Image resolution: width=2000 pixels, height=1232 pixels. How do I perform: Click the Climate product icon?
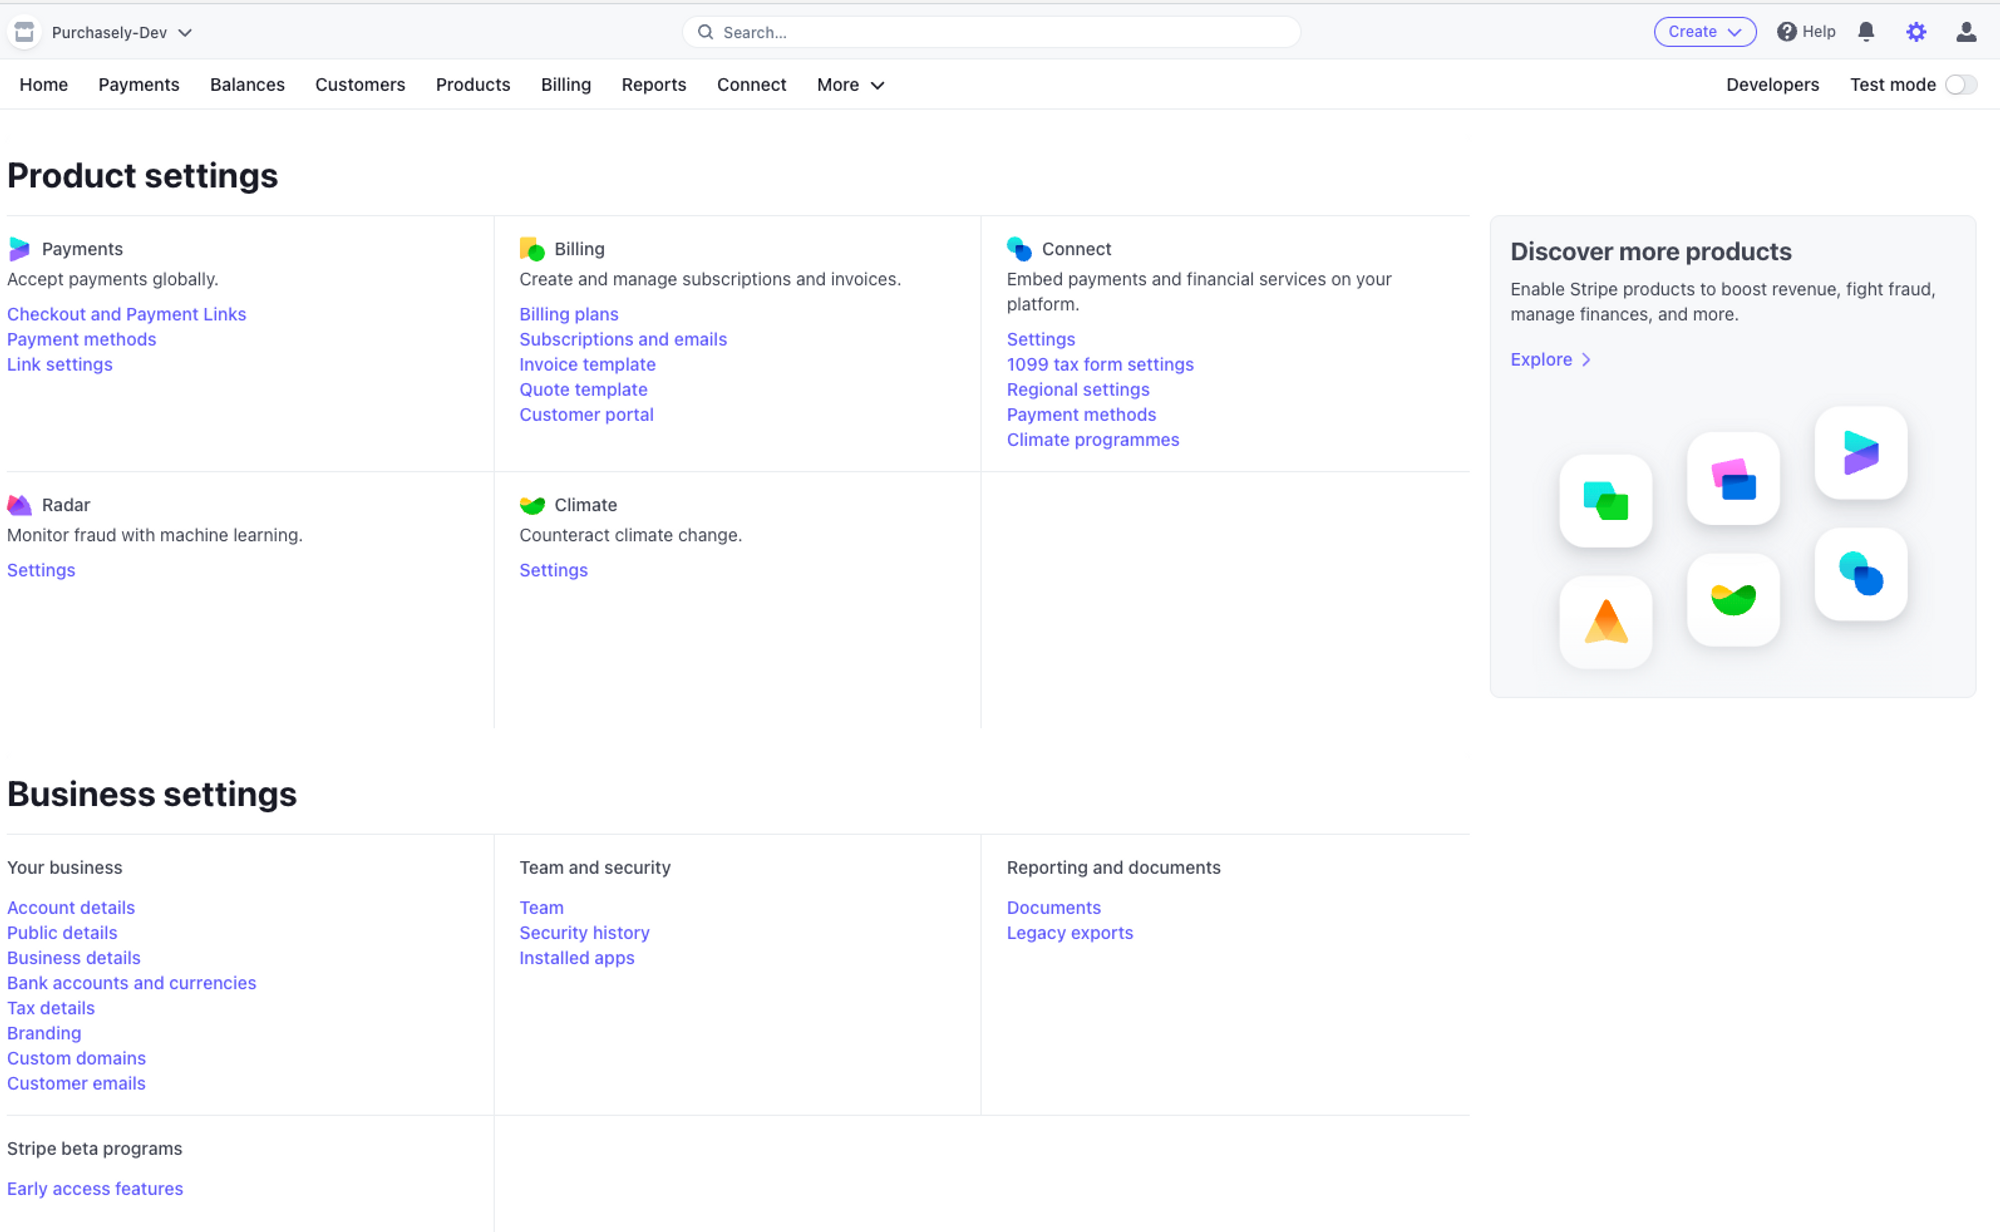[x=532, y=505]
